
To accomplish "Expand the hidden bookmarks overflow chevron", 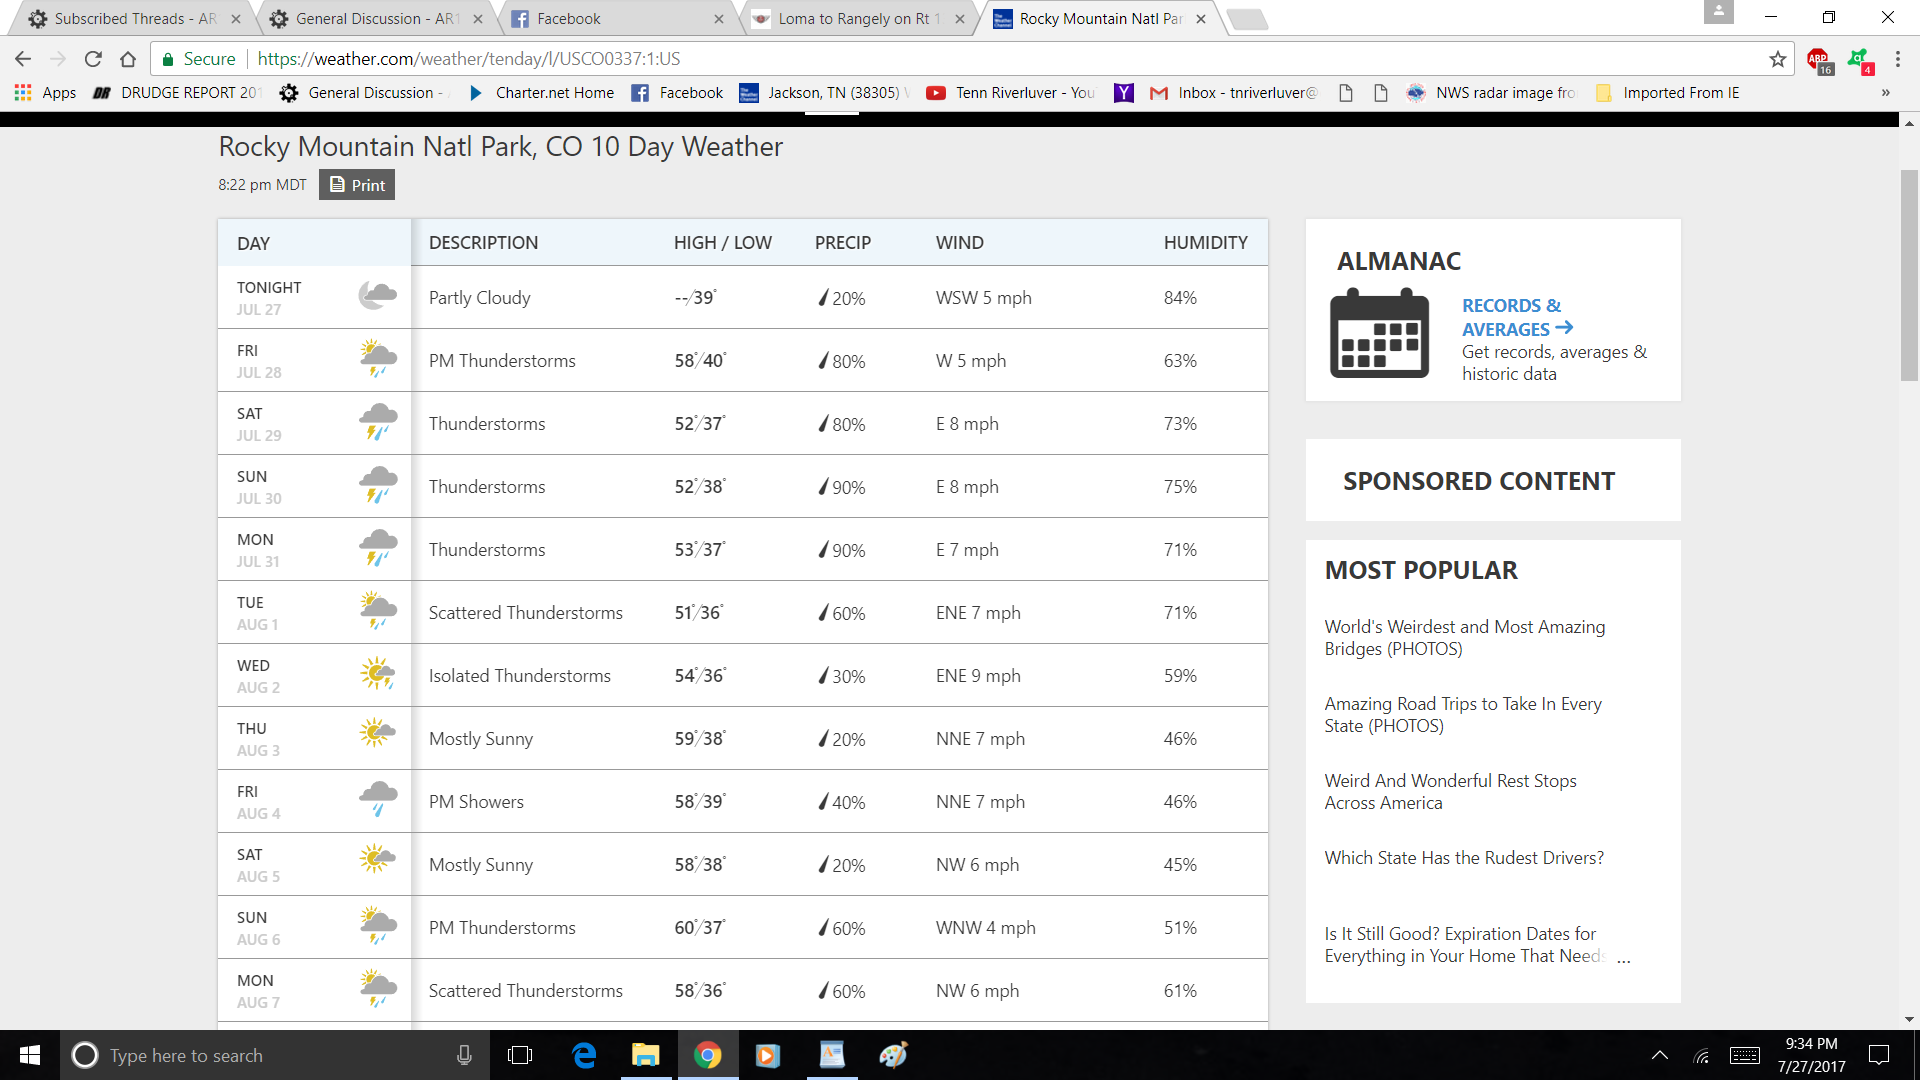I will [1885, 93].
